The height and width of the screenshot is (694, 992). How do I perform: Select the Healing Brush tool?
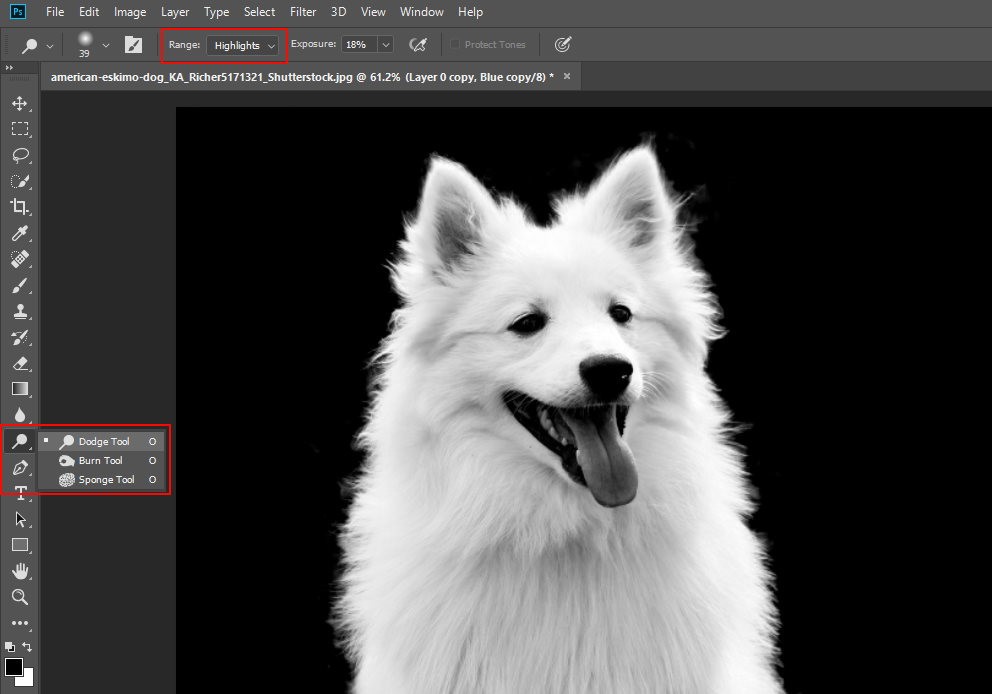tap(20, 259)
